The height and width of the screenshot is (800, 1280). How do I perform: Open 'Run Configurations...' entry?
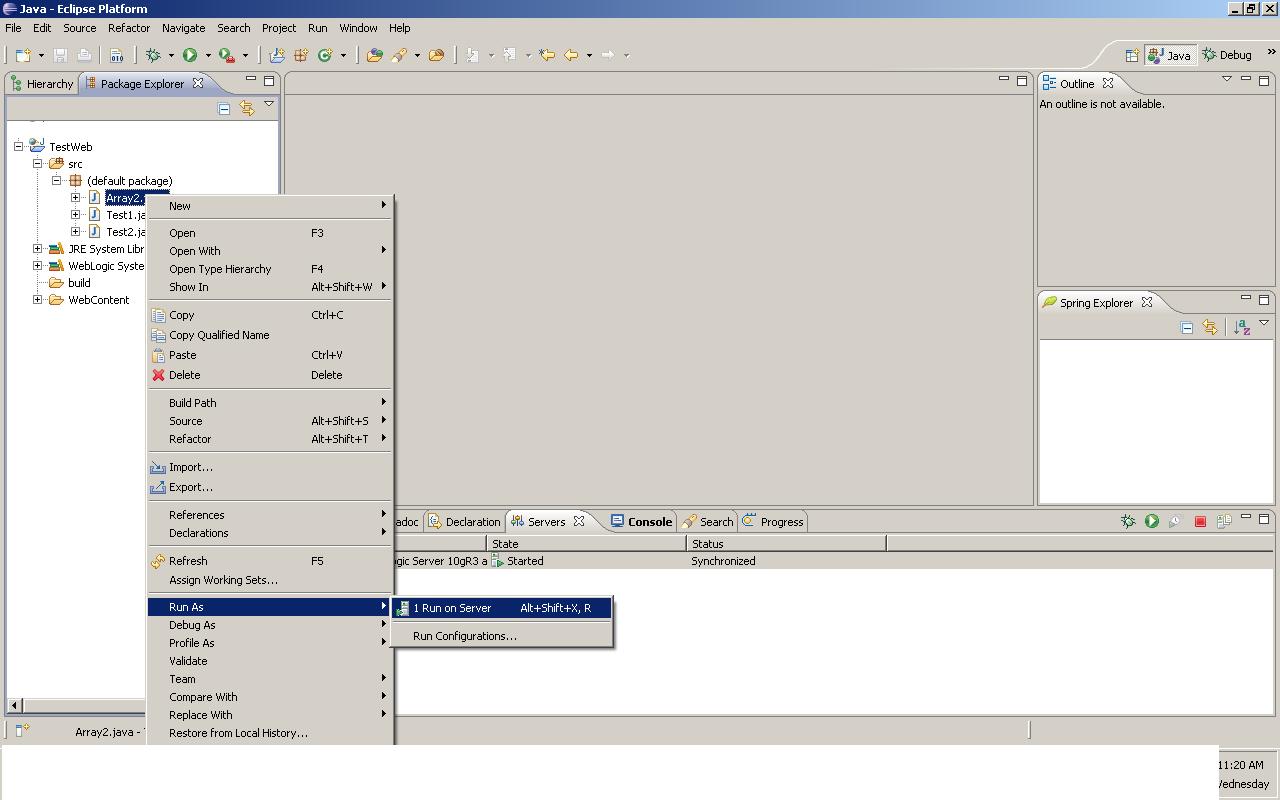coord(464,636)
